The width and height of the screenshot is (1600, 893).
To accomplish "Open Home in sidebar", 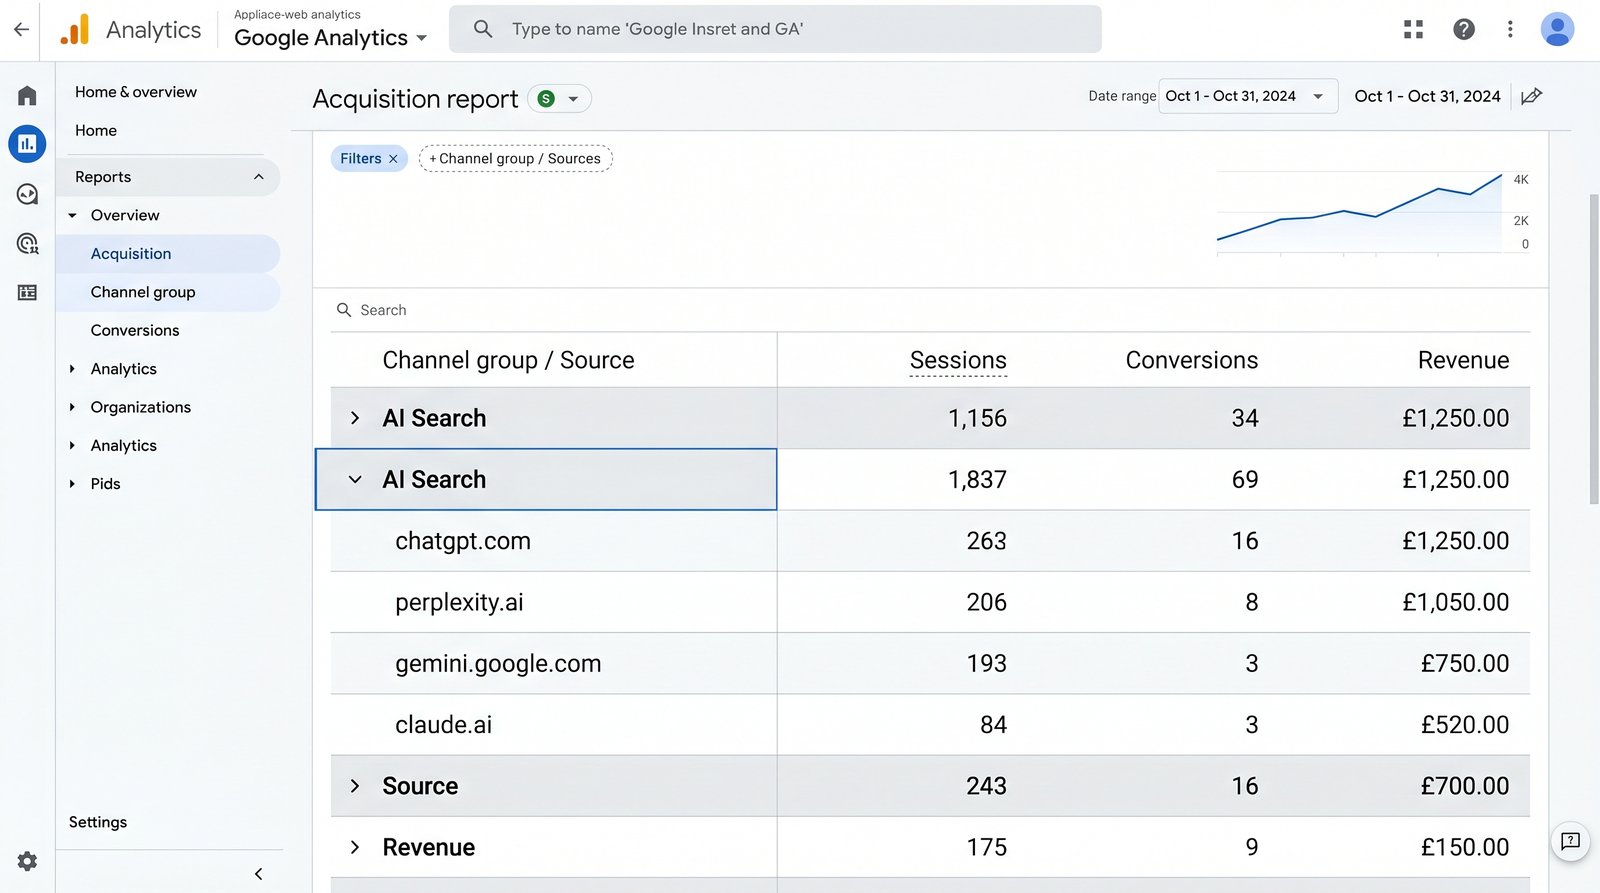I will coord(96,131).
